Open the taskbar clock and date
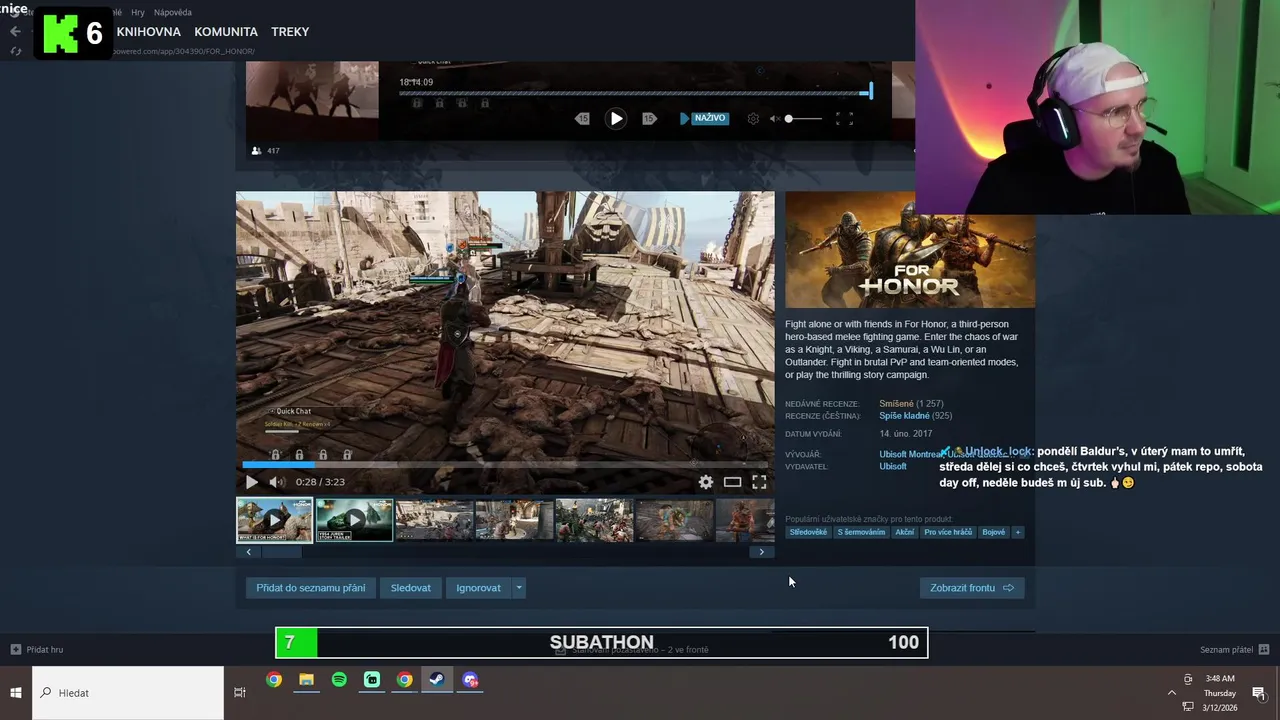This screenshot has height=720, width=1280. click(x=1219, y=693)
